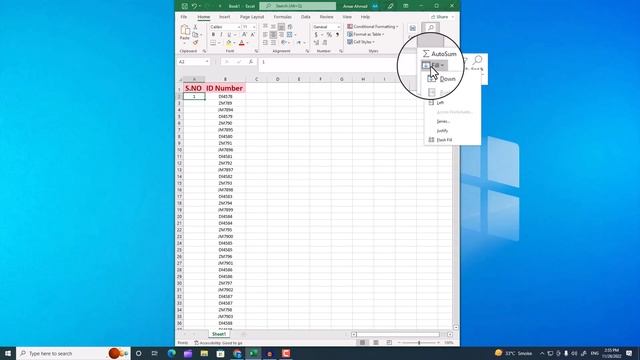Click the Insert Function fx icon
Screen dimensions: 640x360
tap(251, 62)
